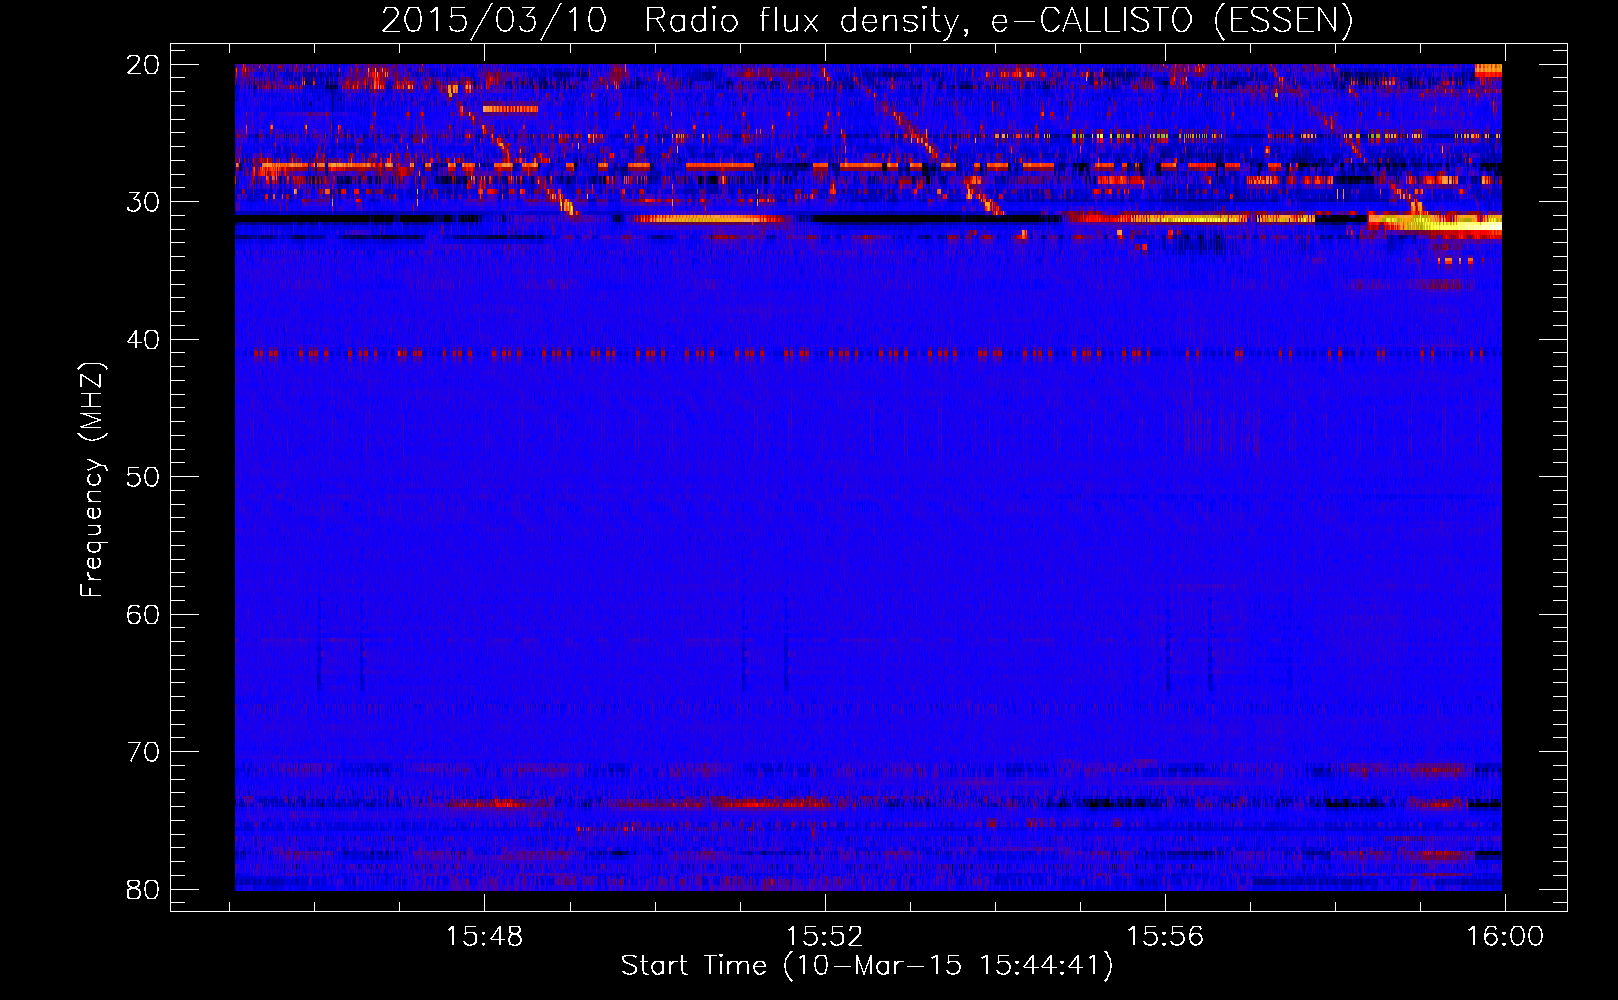The height and width of the screenshot is (1000, 1618).
Task: Click the 15:48 time tick label
Action: point(485,937)
